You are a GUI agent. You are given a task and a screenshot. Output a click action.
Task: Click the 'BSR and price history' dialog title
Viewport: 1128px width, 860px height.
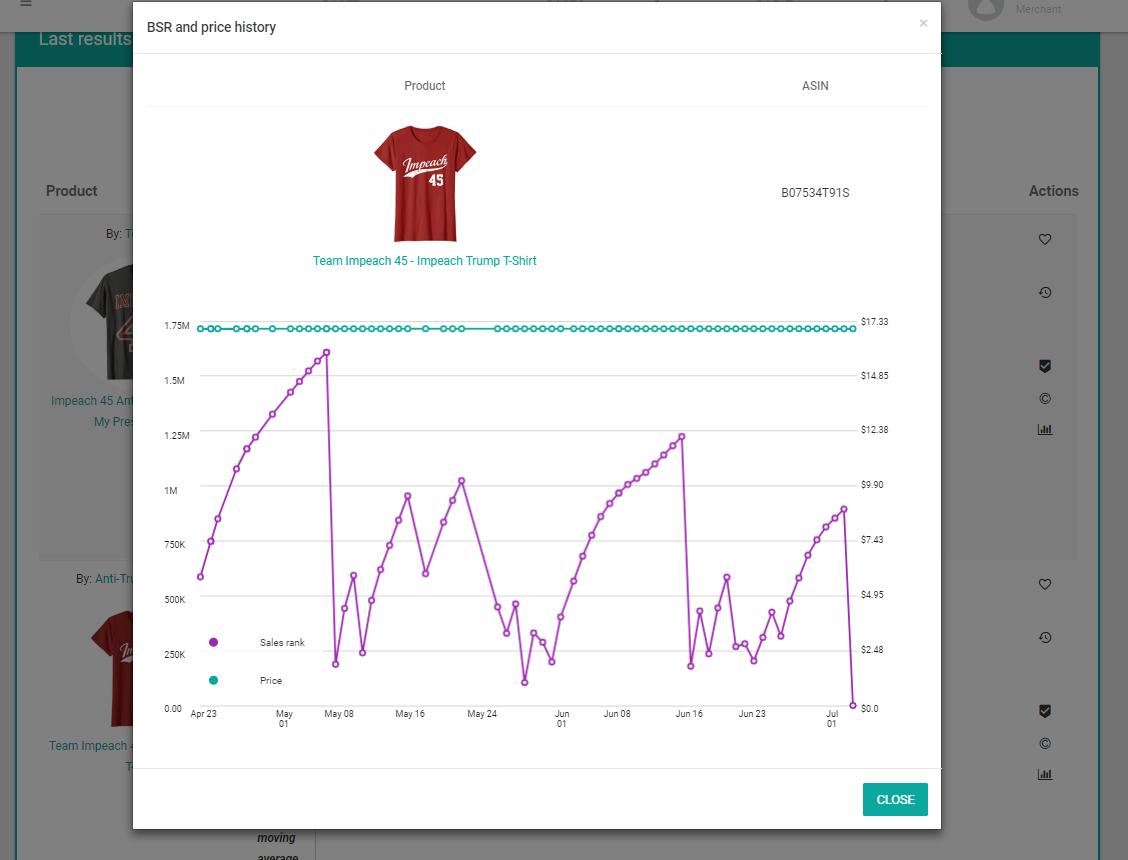(212, 27)
